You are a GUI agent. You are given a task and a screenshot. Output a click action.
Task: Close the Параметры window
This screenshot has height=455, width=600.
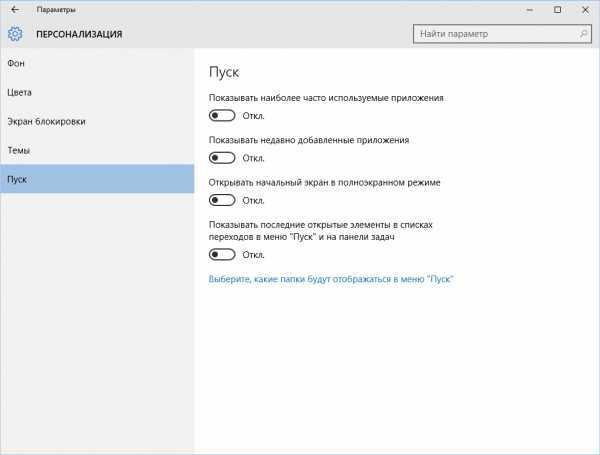coord(584,9)
